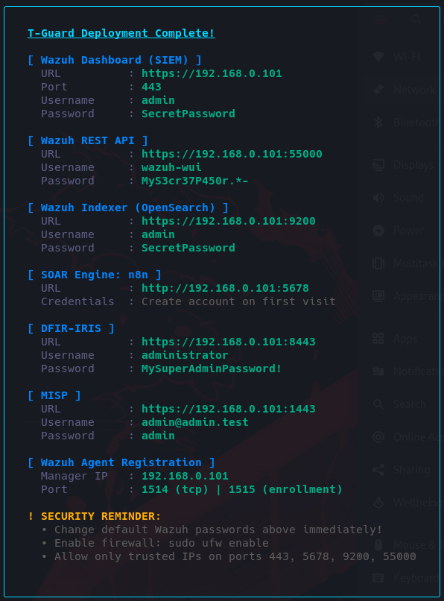
Task: Click the 'DFIR-IRIS' section header
Action: (71, 328)
